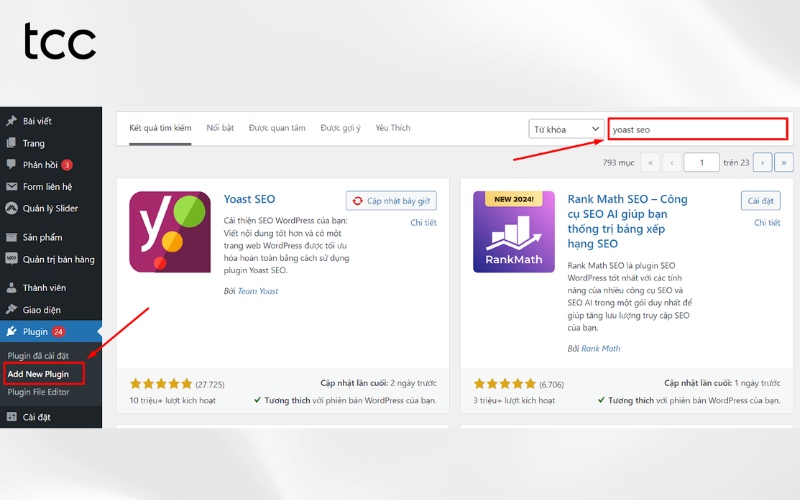This screenshot has width=800, height=500.
Task: Open Chi tiết for Yoast SEO
Action: click(423, 222)
